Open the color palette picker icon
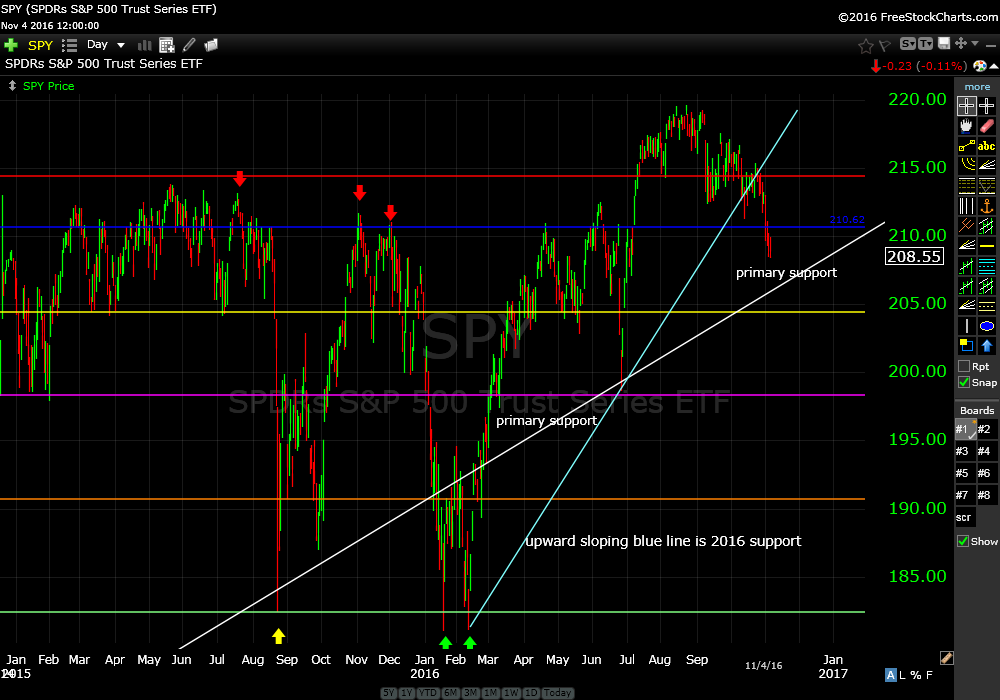 point(979,66)
